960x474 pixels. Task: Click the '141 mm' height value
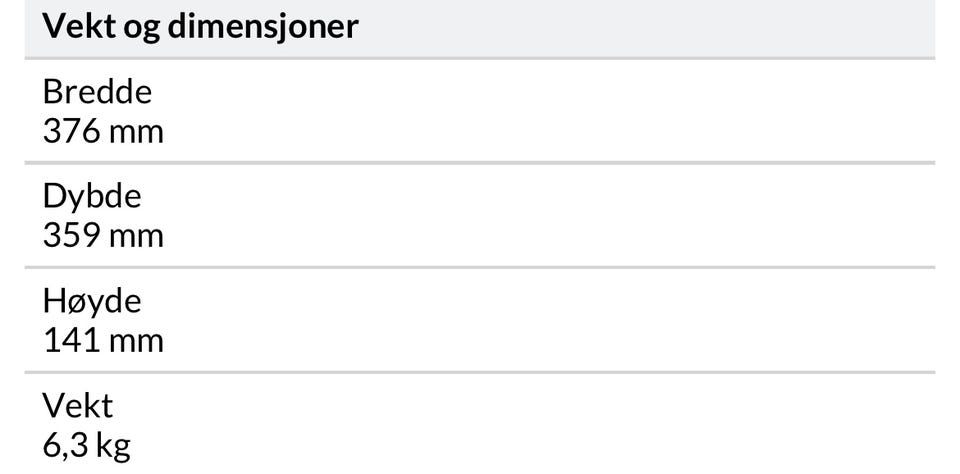click(x=103, y=340)
